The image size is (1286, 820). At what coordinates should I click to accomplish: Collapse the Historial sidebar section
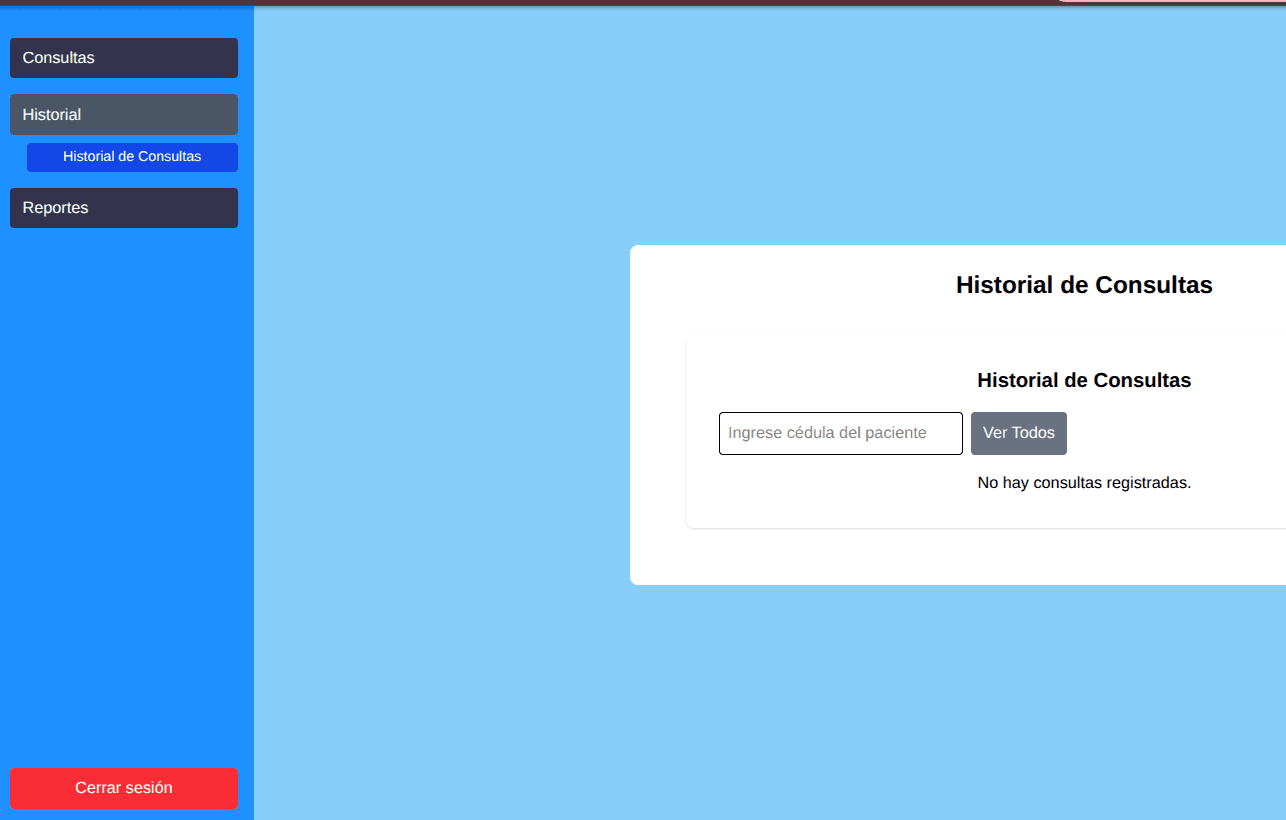click(124, 115)
